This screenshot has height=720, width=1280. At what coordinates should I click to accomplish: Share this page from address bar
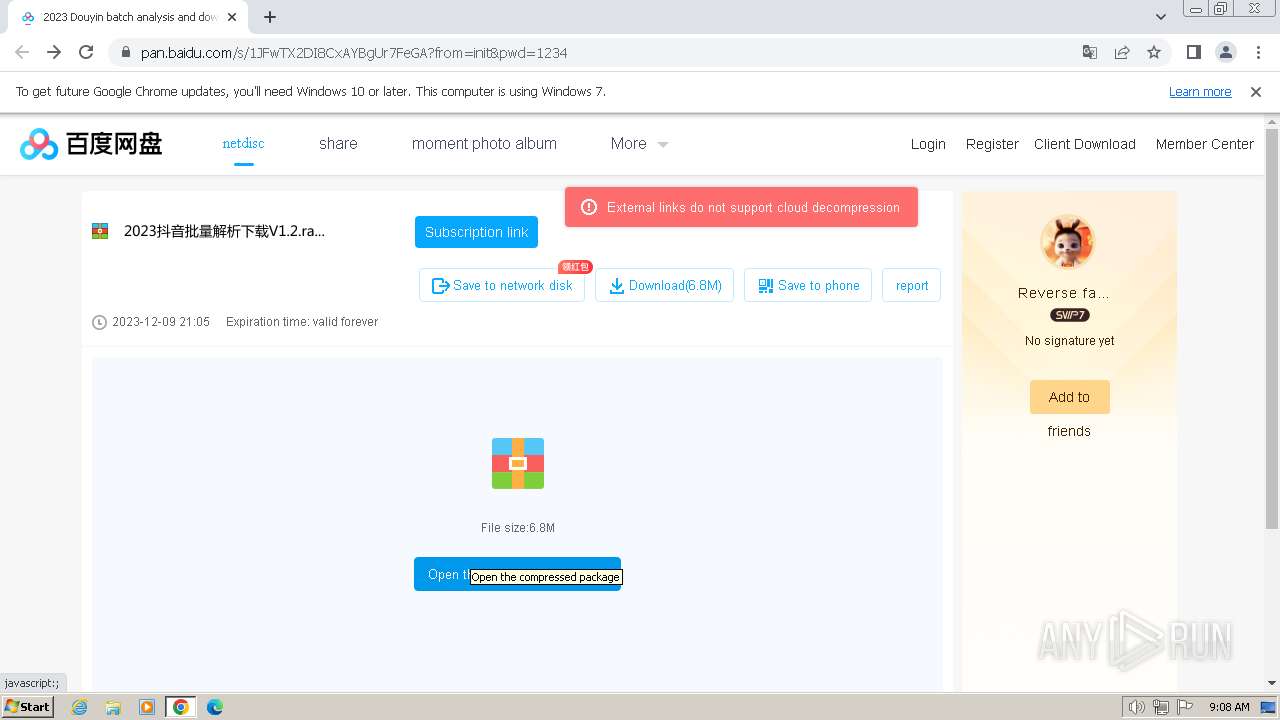[1122, 52]
